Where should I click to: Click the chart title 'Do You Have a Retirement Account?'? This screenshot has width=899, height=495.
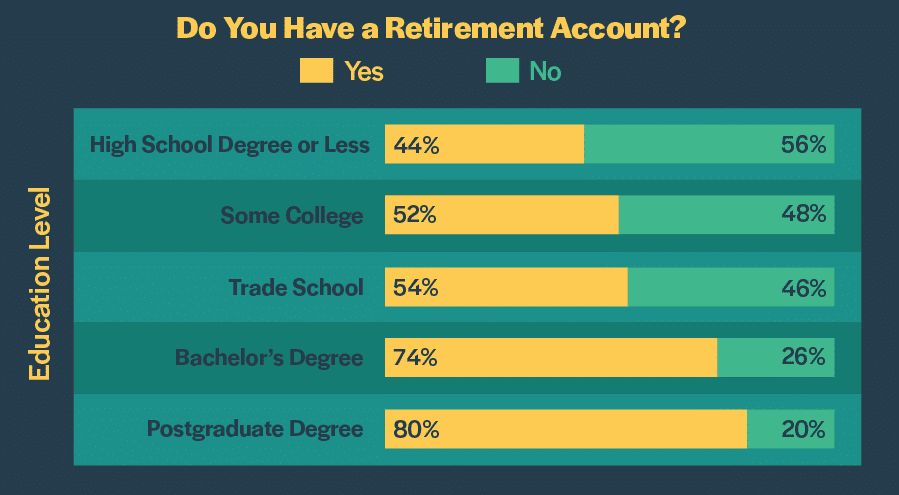(x=430, y=27)
